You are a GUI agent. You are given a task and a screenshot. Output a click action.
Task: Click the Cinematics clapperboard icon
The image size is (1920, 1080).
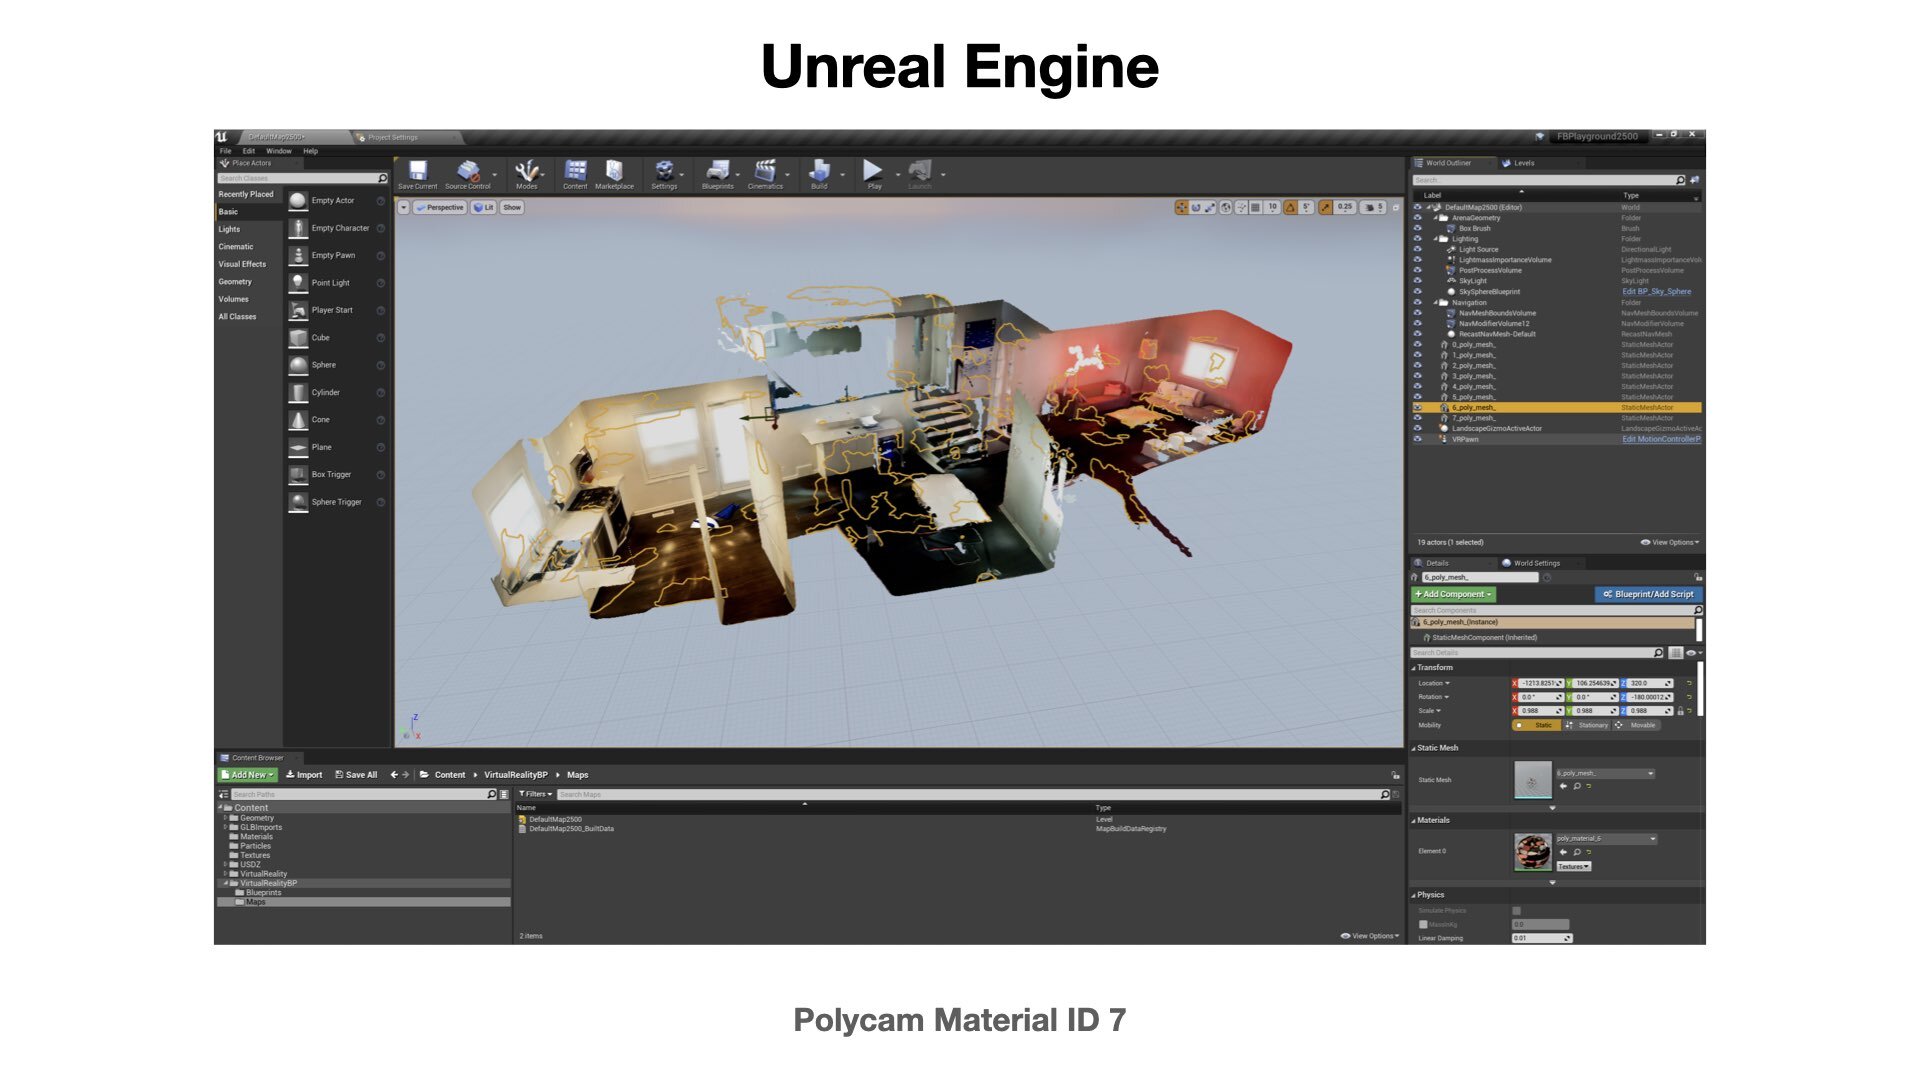(765, 171)
